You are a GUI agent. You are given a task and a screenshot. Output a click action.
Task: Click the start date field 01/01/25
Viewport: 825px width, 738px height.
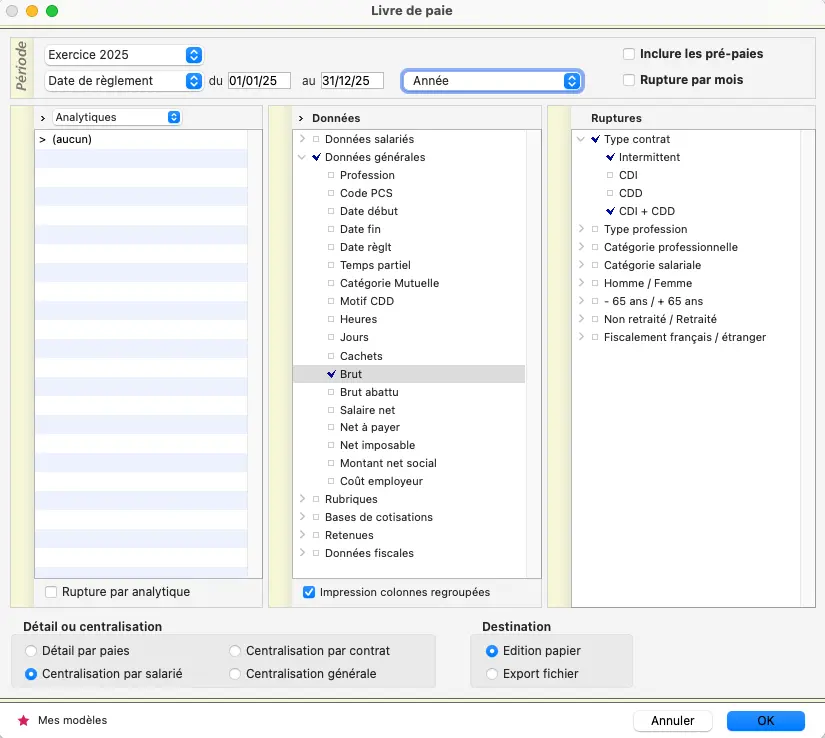(x=259, y=81)
